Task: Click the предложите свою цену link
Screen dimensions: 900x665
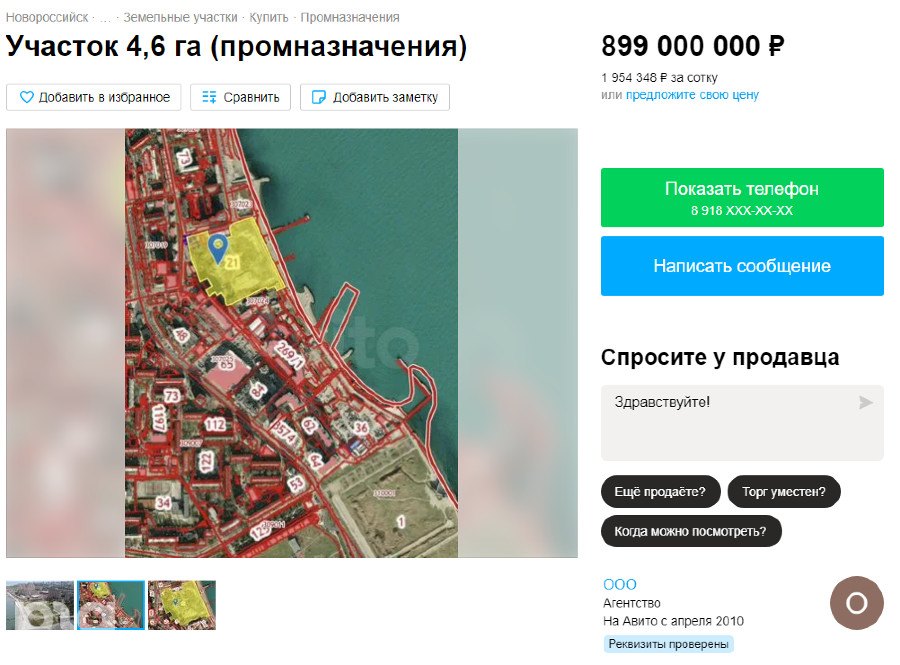Action: click(x=692, y=95)
